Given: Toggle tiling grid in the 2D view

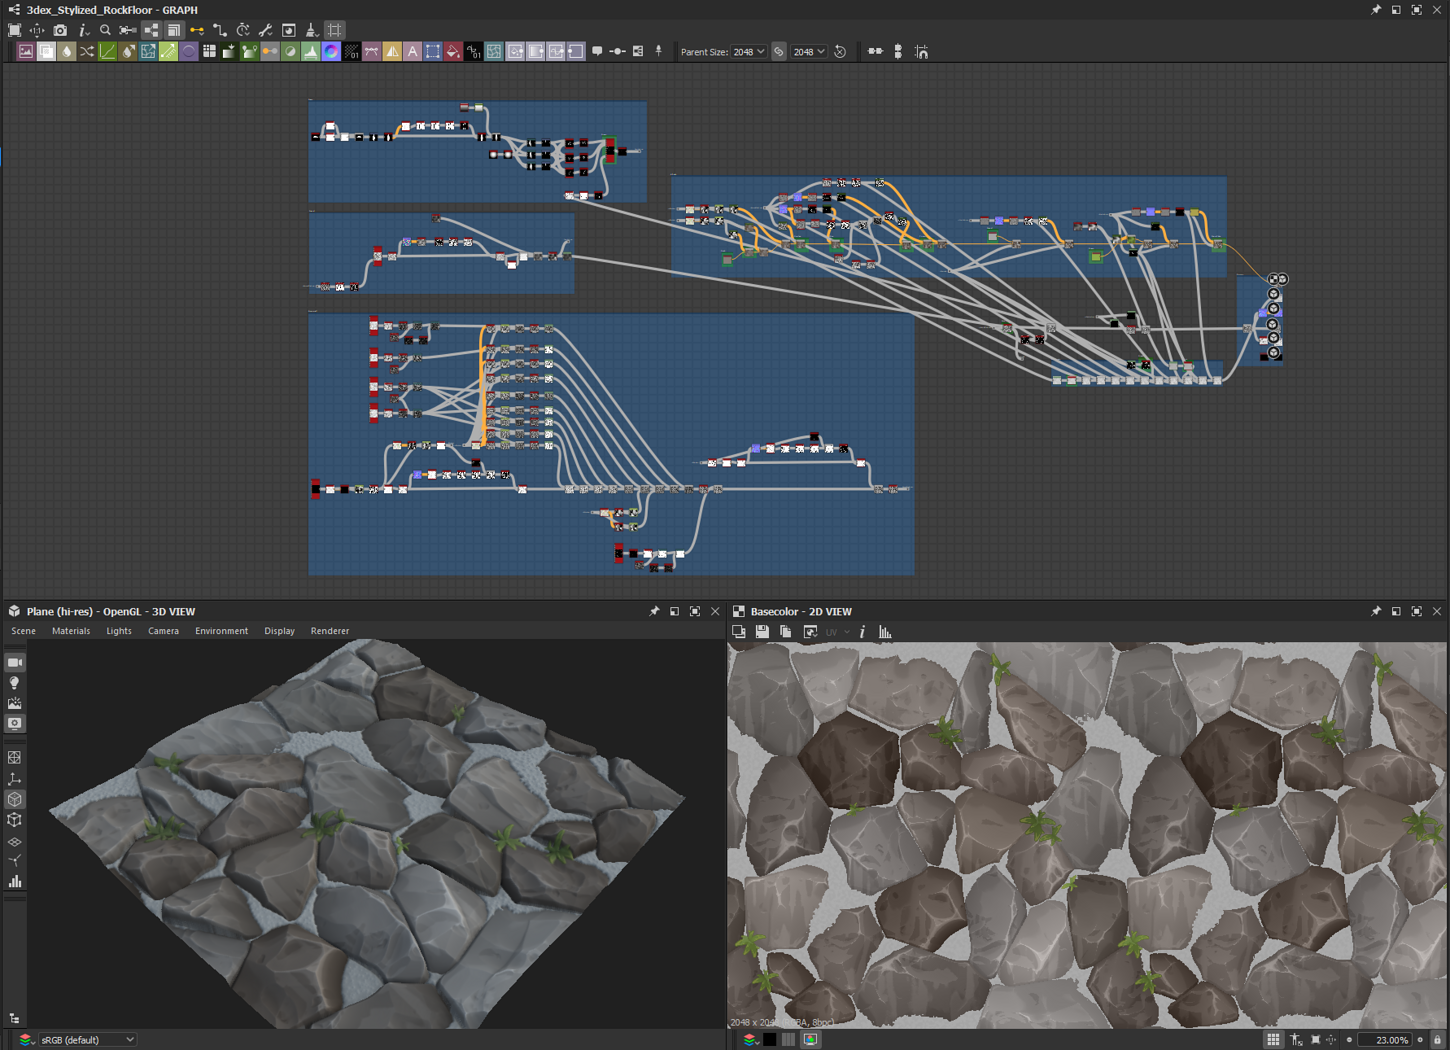Looking at the screenshot, I should pyautogui.click(x=1273, y=1040).
